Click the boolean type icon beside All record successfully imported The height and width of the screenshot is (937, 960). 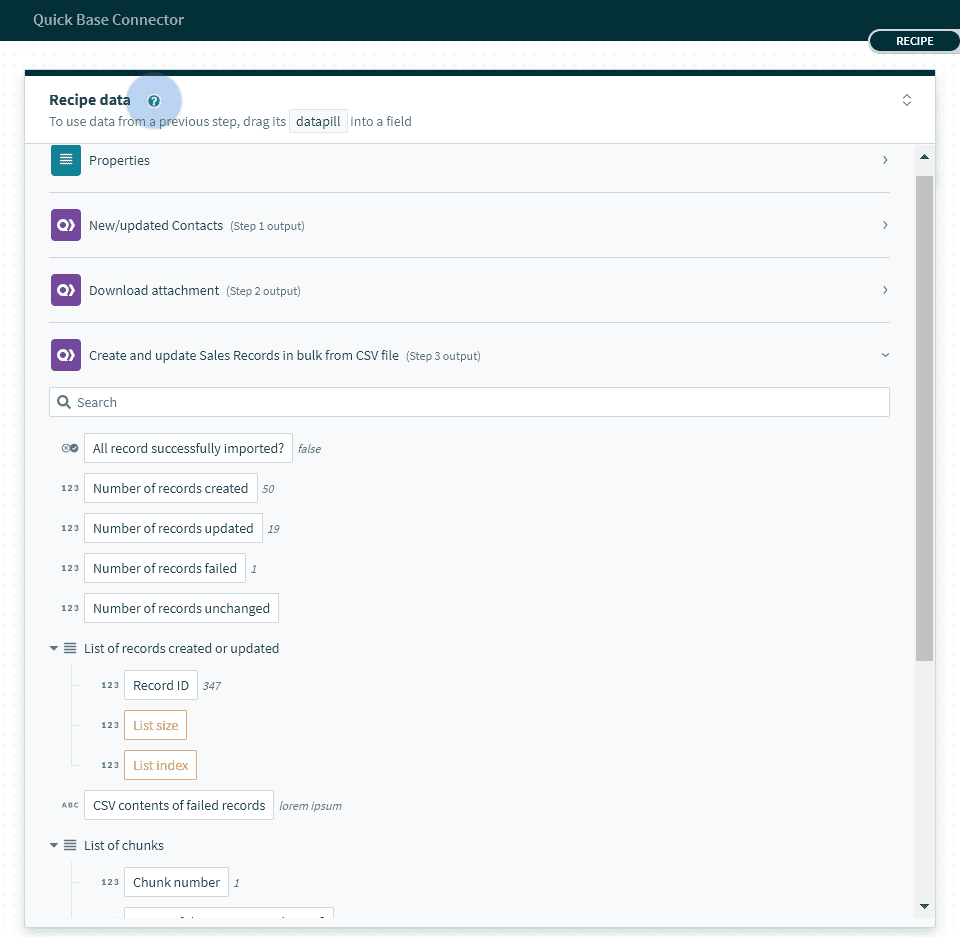[70, 449]
